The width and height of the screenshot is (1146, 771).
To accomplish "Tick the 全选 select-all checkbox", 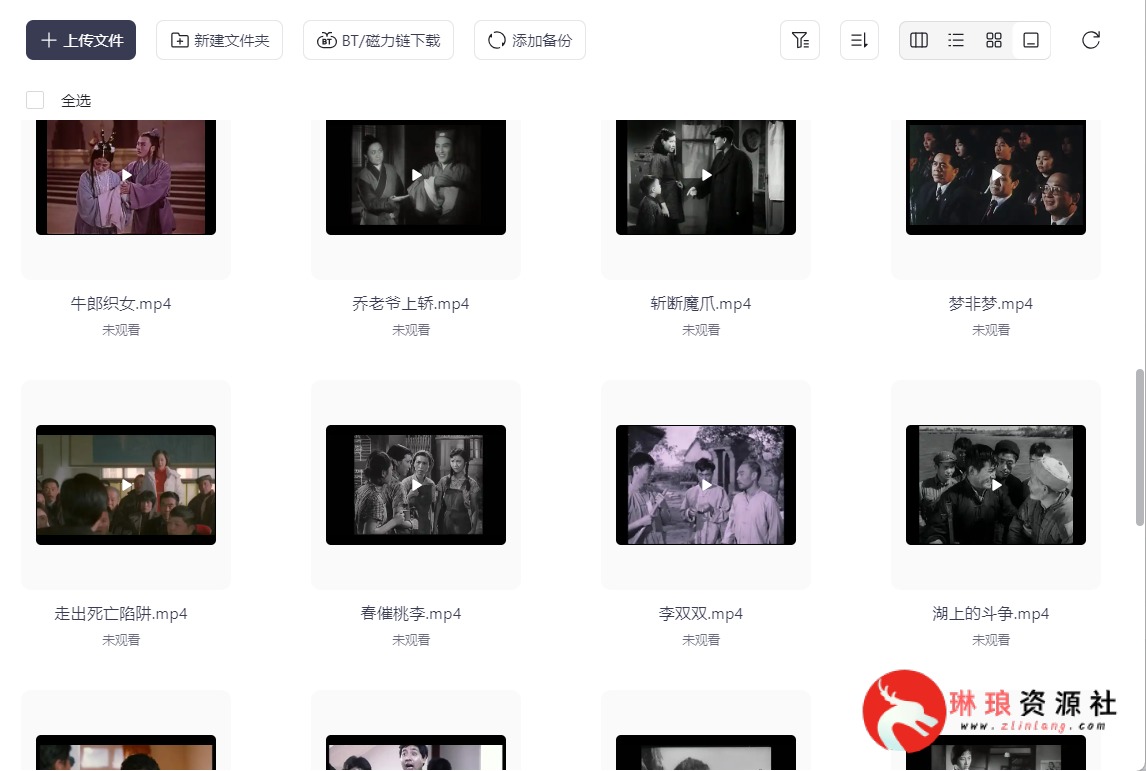I will pyautogui.click(x=35, y=100).
